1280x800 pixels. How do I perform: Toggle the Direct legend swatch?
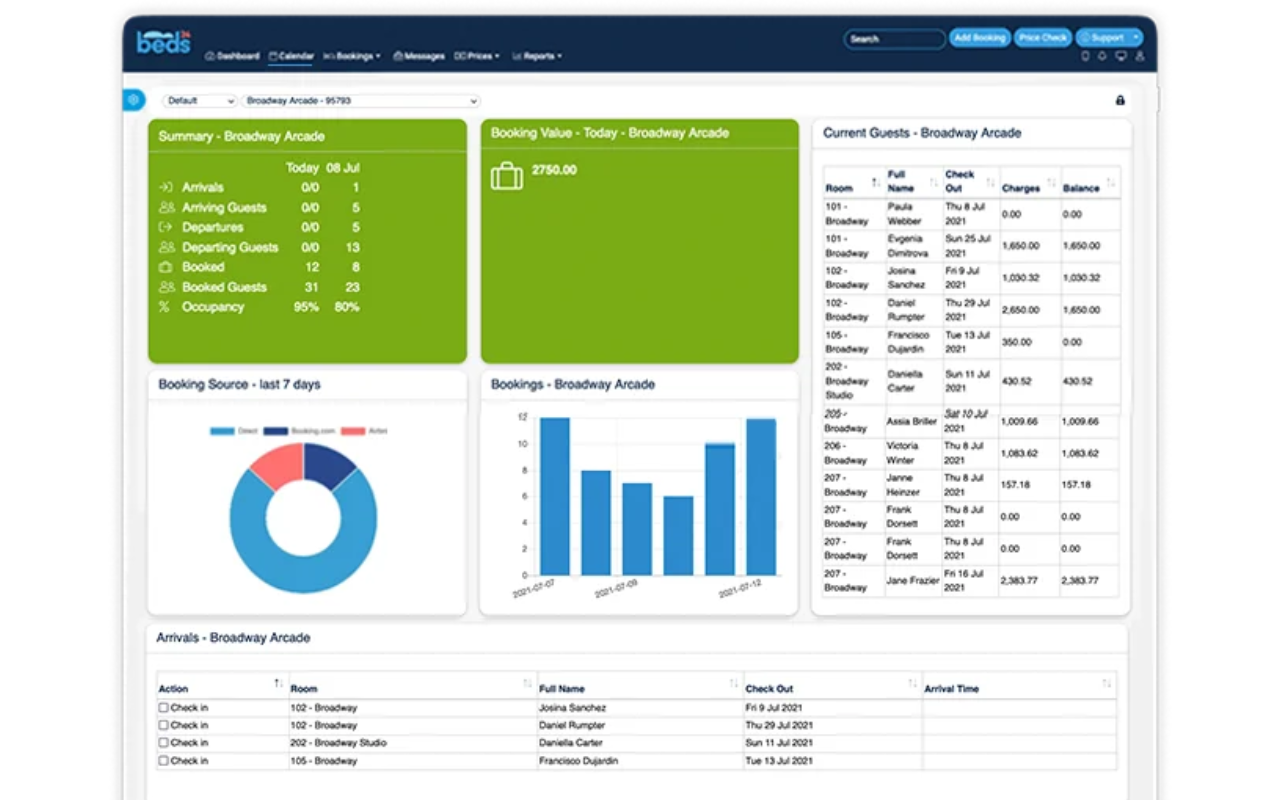222,431
